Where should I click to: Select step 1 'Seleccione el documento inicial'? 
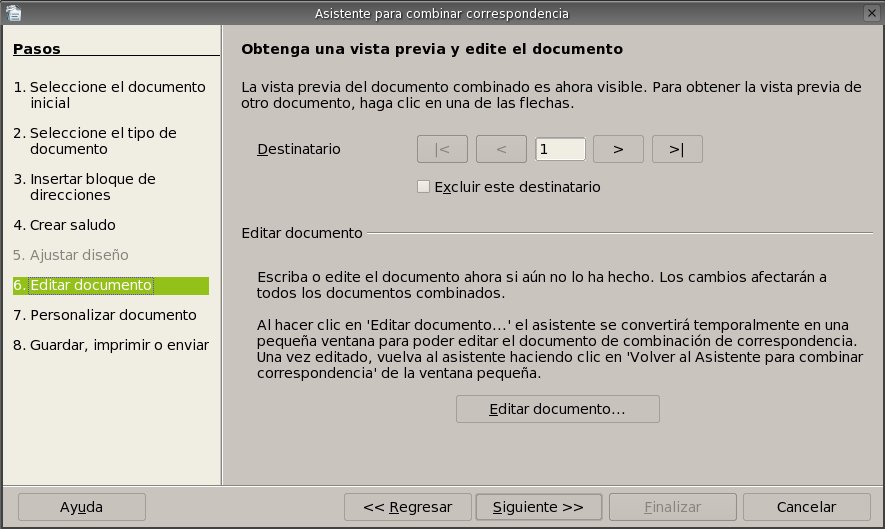pos(109,95)
